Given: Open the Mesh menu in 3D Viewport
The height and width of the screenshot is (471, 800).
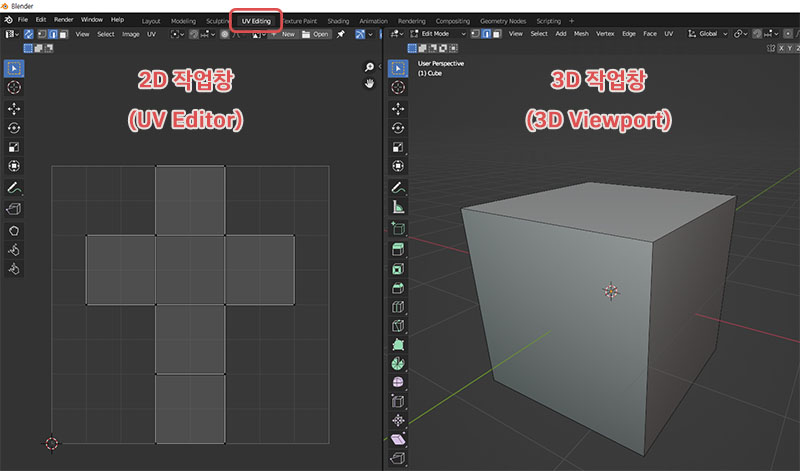Looking at the screenshot, I should click(x=581, y=34).
